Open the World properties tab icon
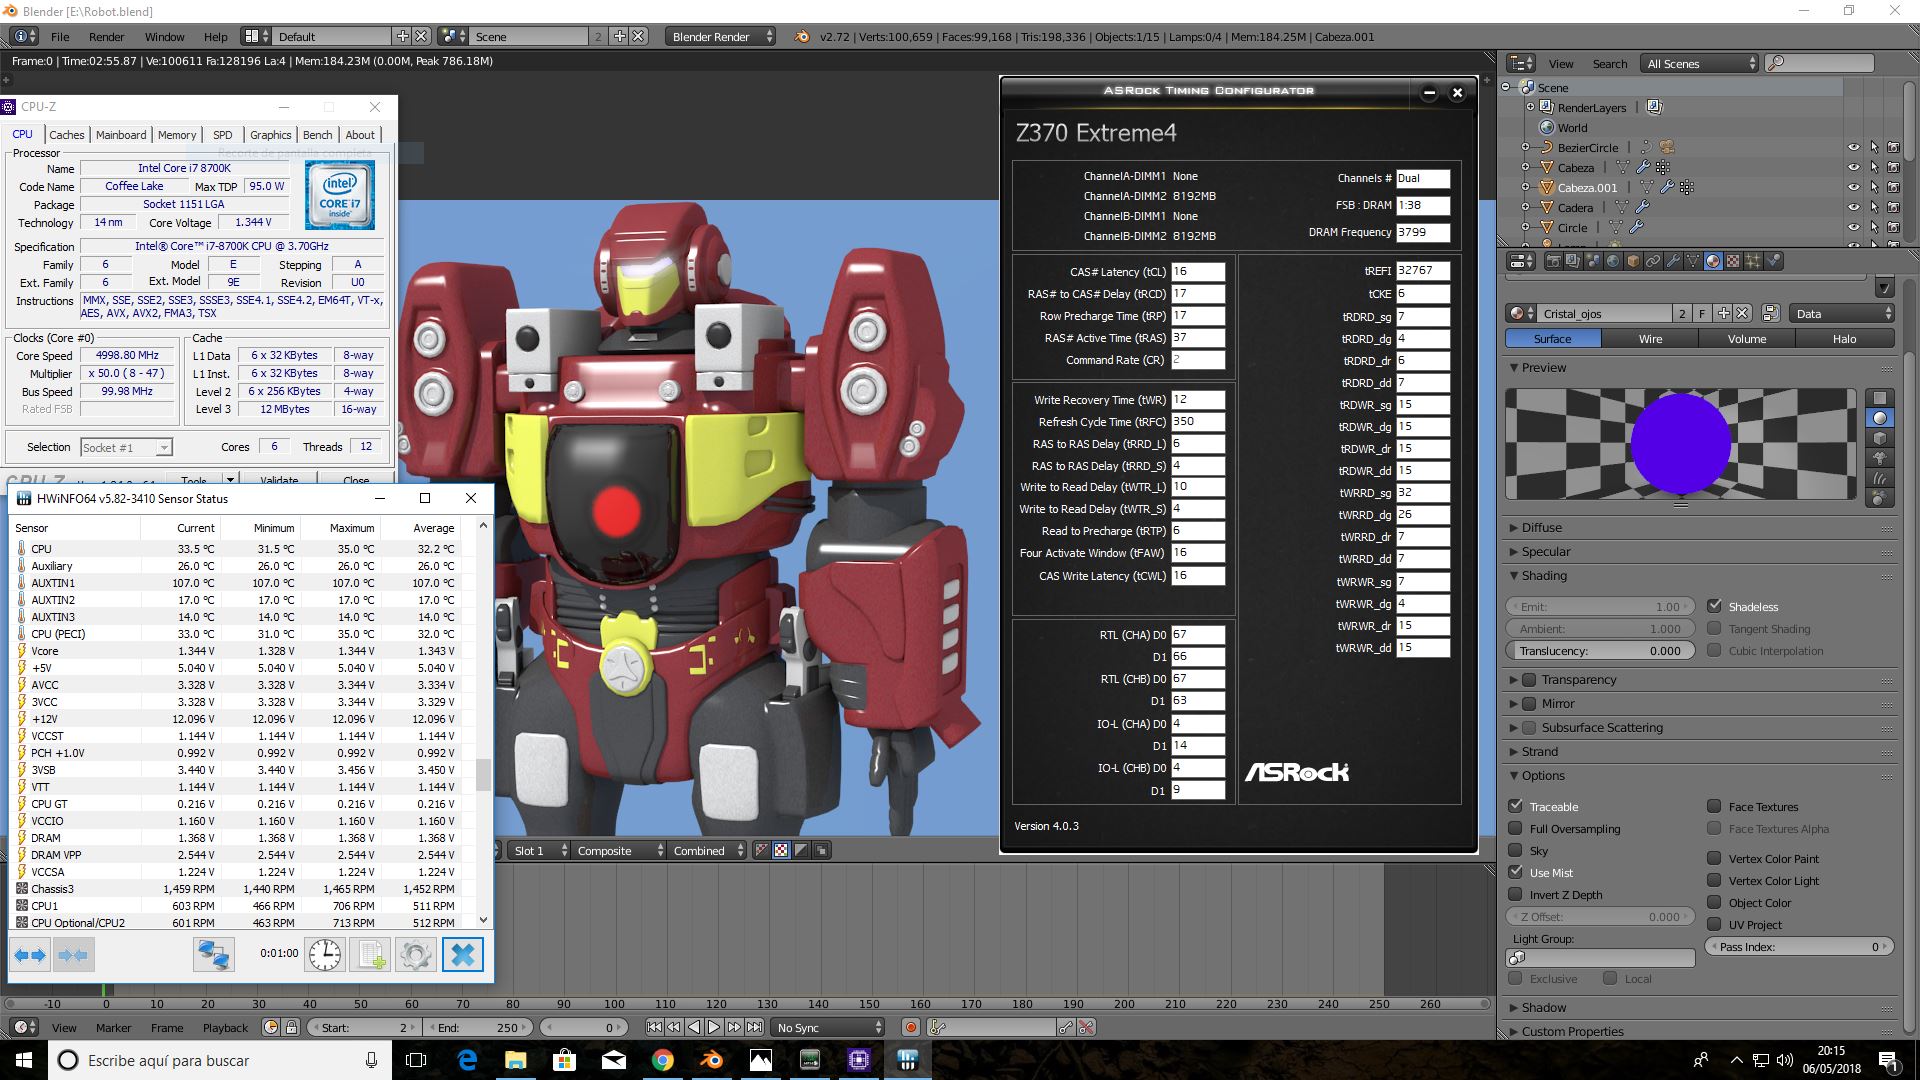Image resolution: width=1920 pixels, height=1080 pixels. [1613, 262]
